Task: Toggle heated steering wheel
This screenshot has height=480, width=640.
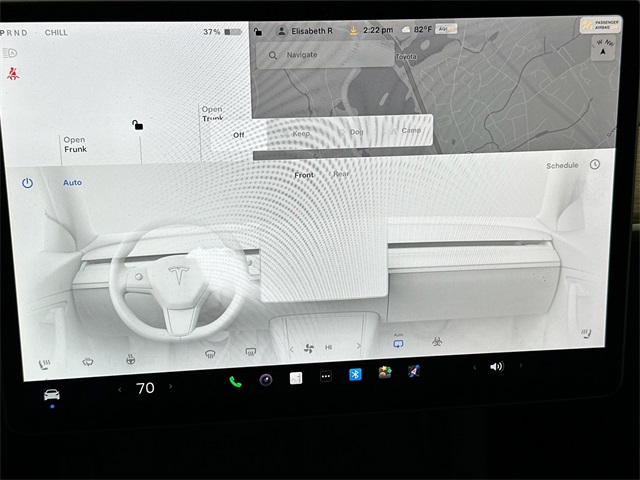Action: 131,359
